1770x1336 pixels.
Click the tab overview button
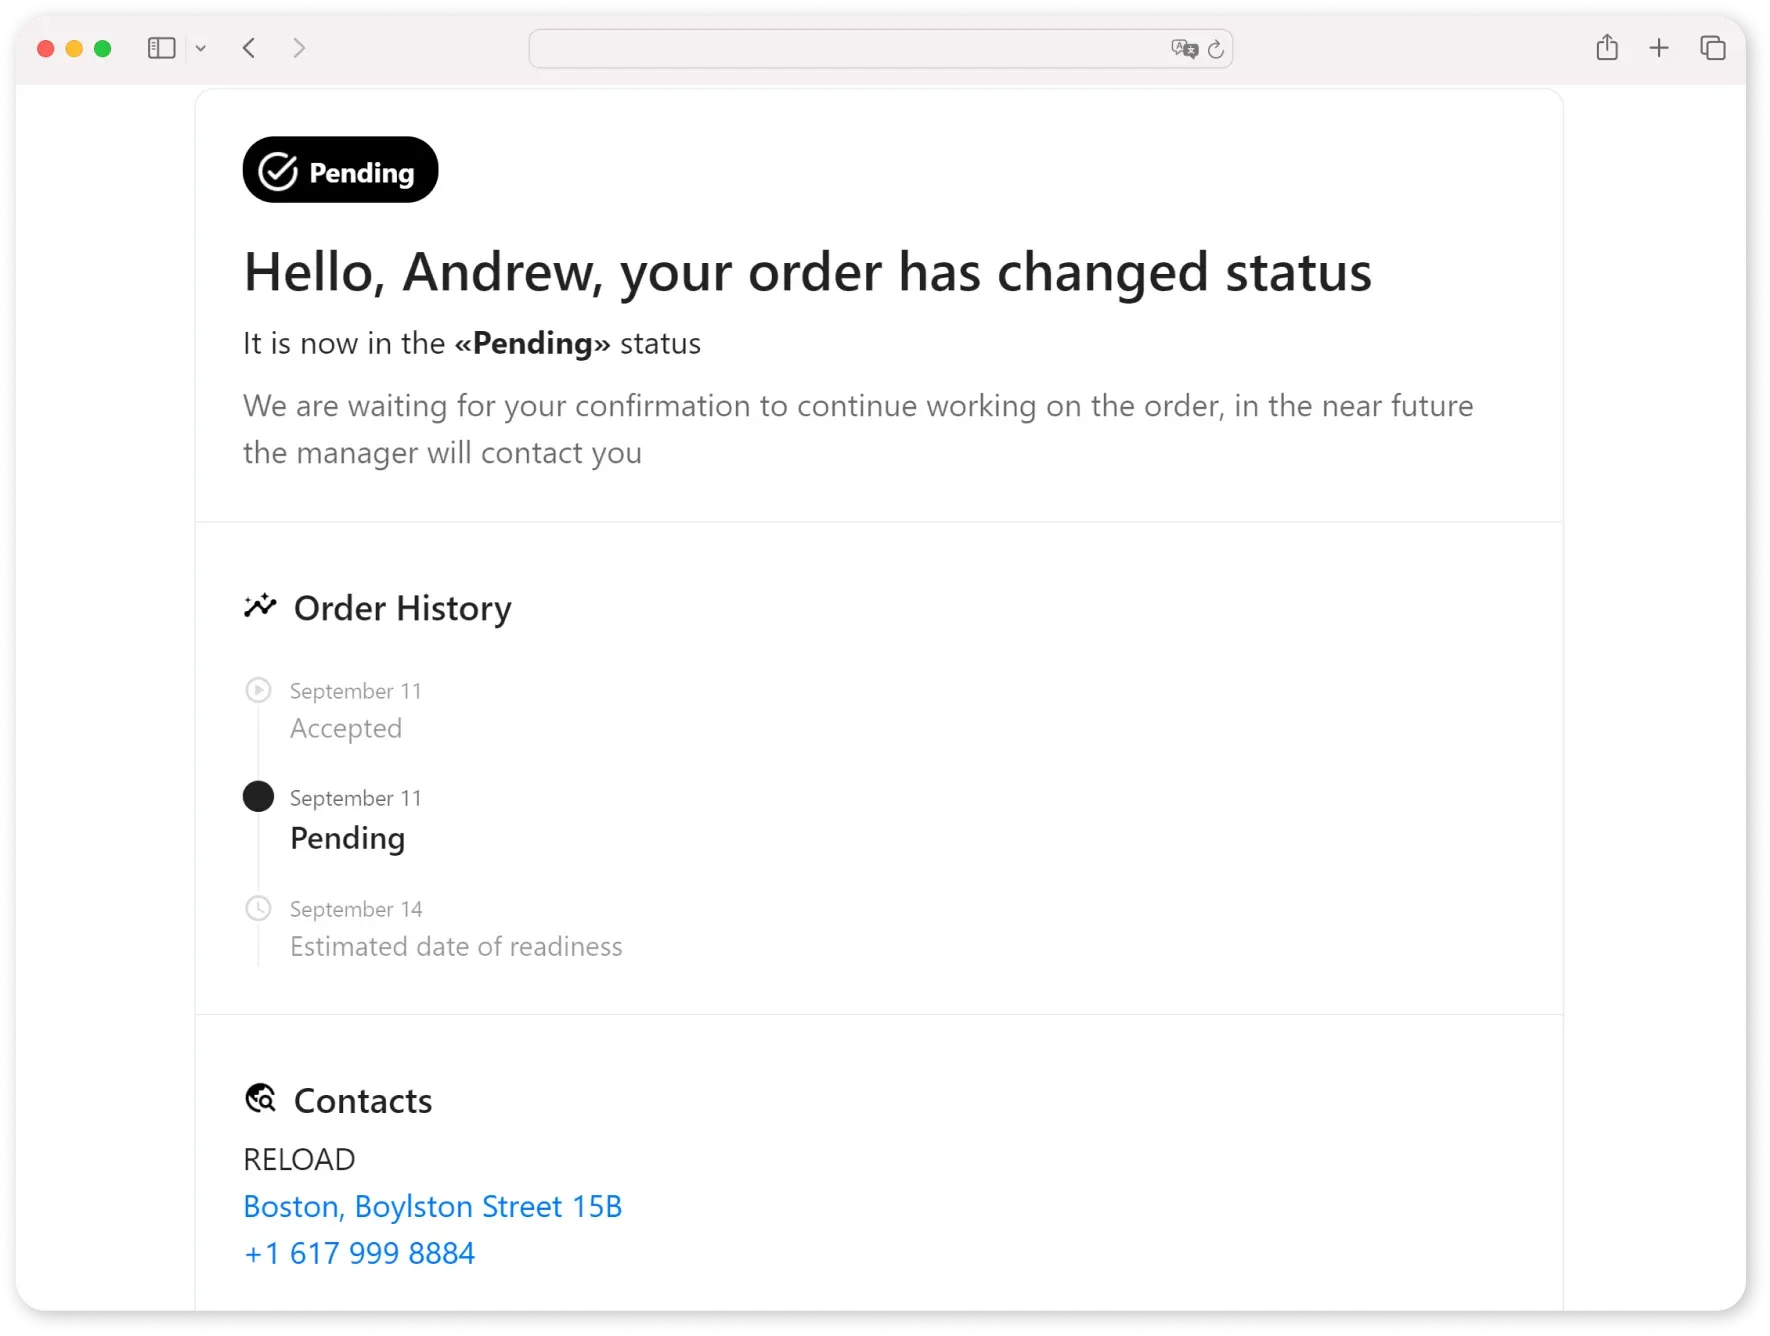[1712, 47]
